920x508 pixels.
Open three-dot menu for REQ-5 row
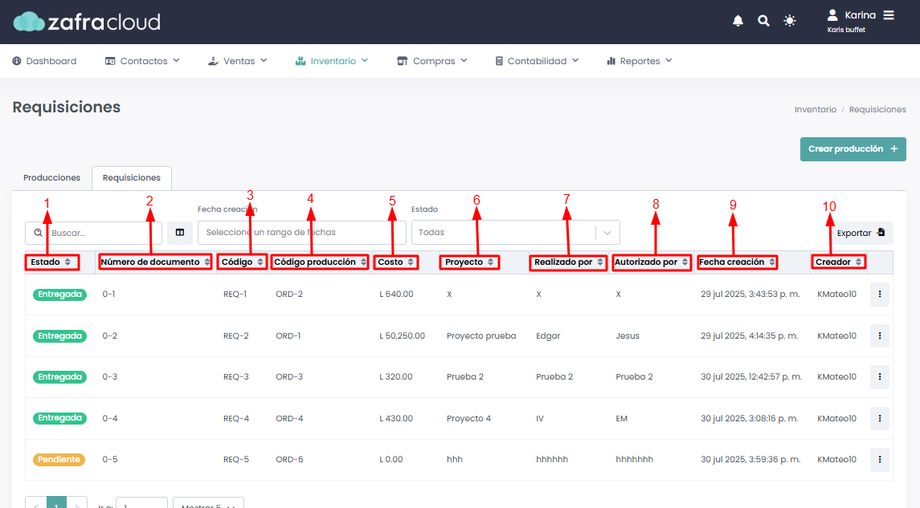point(880,460)
